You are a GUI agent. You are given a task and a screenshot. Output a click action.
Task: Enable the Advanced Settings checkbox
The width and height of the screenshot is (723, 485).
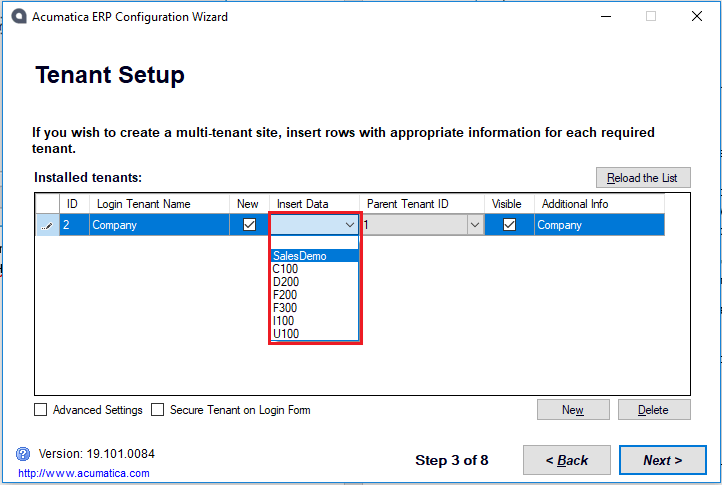click(41, 409)
